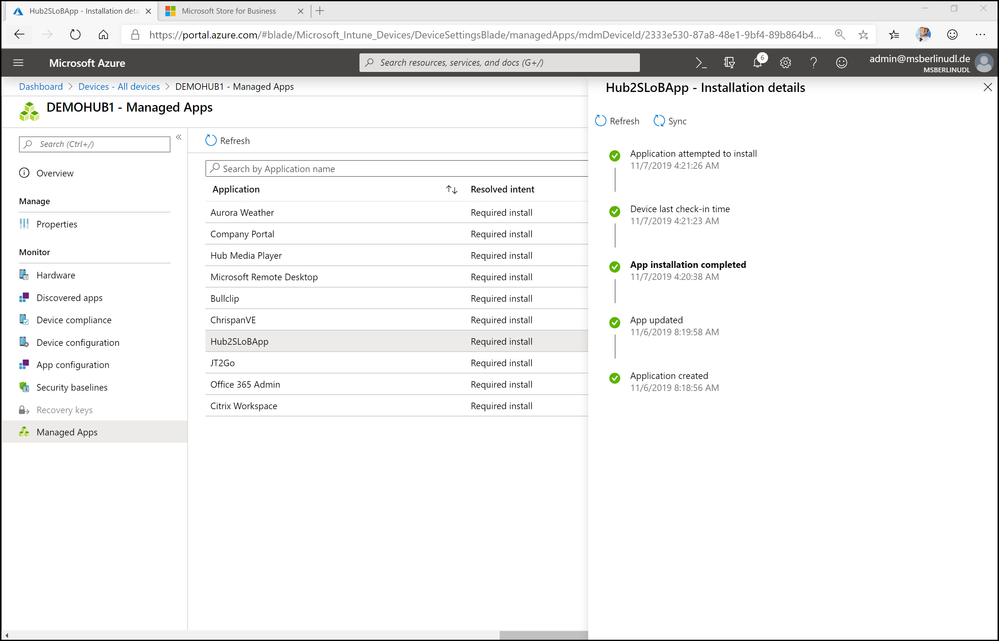Image resolution: width=999 pixels, height=641 pixels.
Task: Go back with the browser back arrow
Action: pyautogui.click(x=19, y=34)
